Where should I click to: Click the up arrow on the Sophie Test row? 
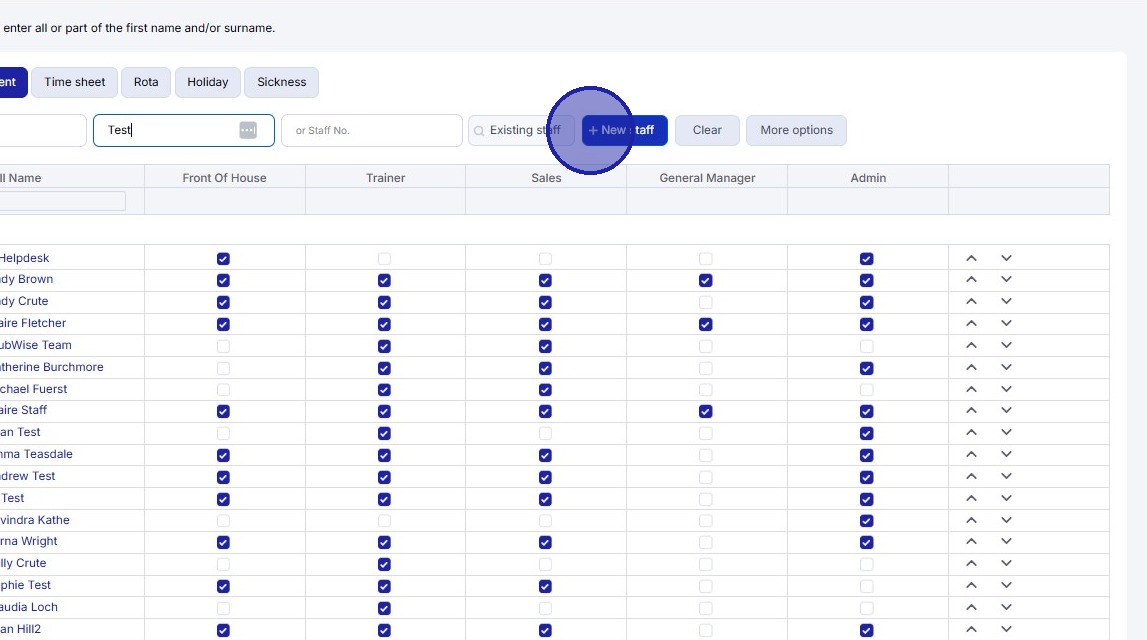pos(971,585)
